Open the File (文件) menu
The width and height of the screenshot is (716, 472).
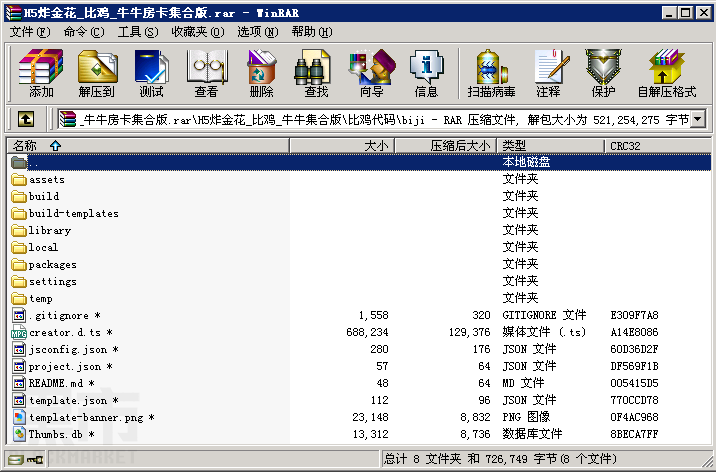(x=30, y=32)
